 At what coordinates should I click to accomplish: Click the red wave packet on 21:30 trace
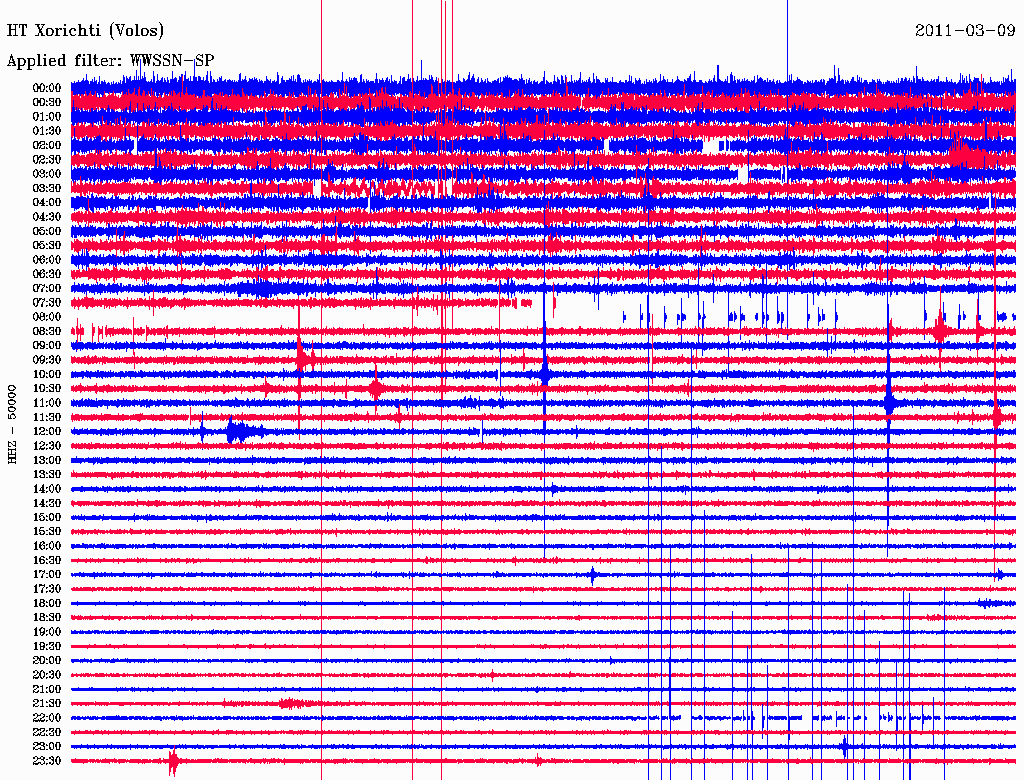point(293,704)
